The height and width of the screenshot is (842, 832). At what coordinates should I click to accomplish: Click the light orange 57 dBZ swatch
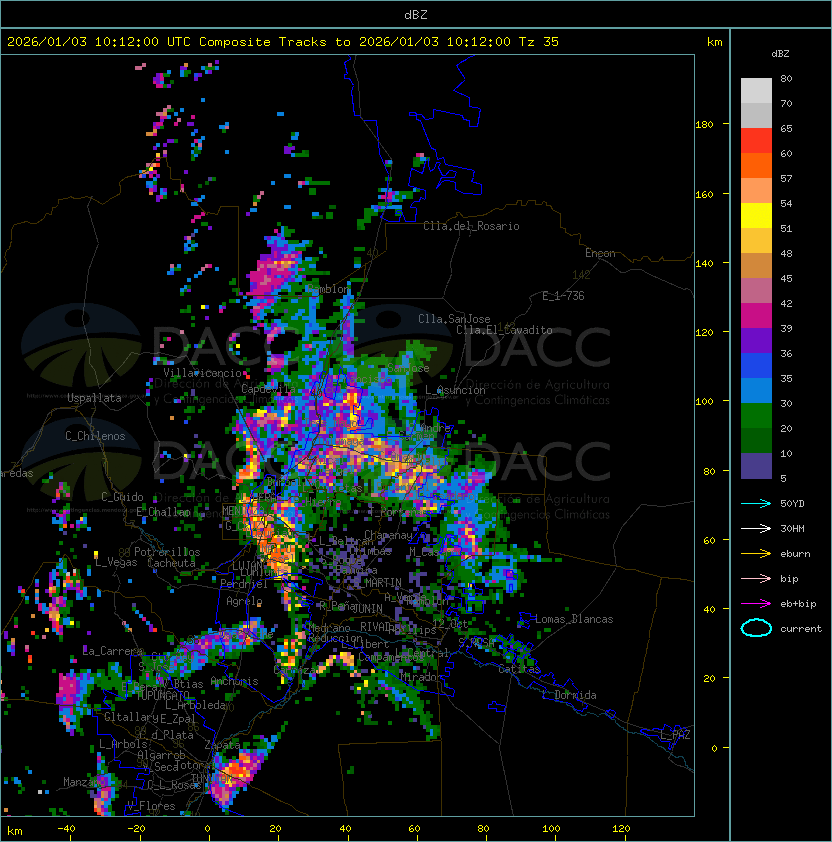click(x=756, y=191)
